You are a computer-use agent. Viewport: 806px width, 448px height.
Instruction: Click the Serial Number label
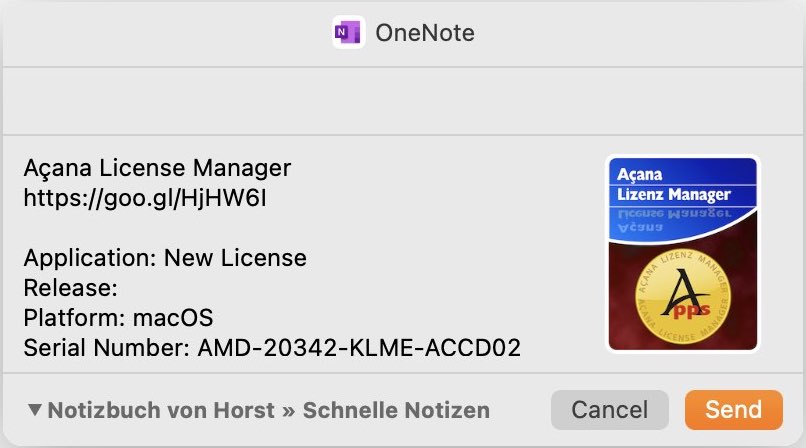pos(107,348)
